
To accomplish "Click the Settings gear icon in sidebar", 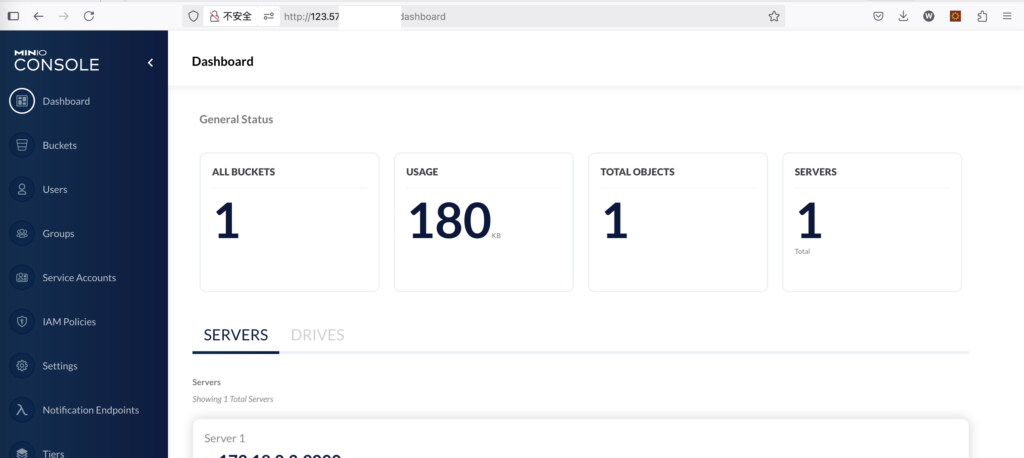I will pyautogui.click(x=22, y=366).
